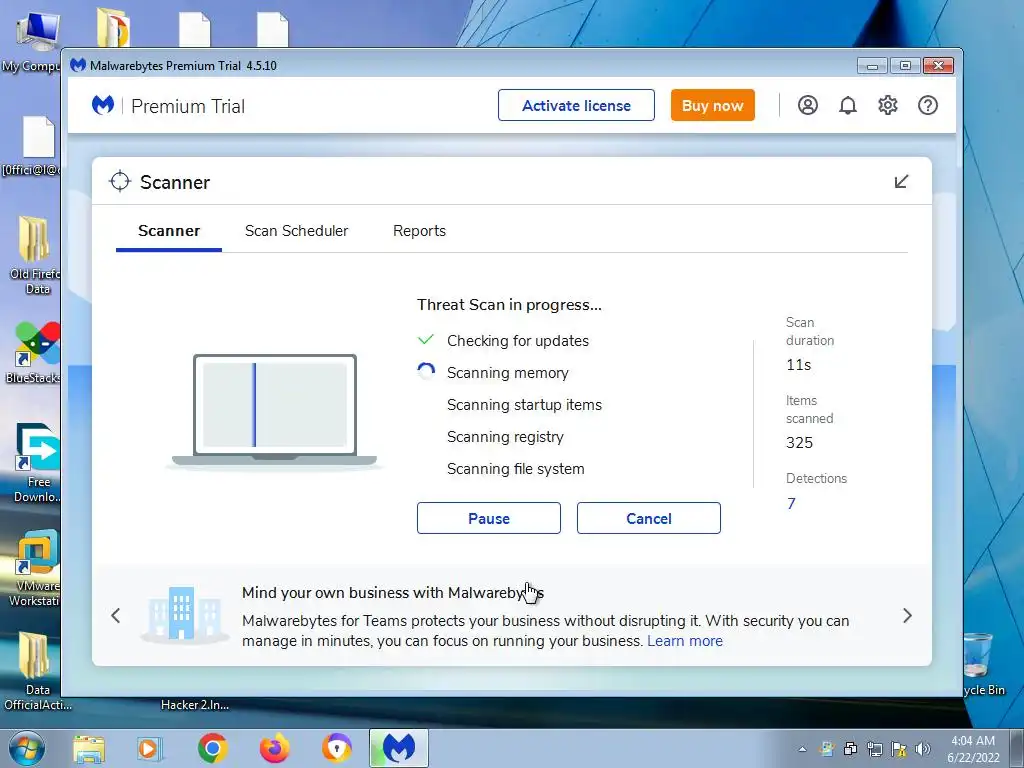Click the green checkmark beside Checking for updates
The image size is (1024, 768).
(426, 340)
